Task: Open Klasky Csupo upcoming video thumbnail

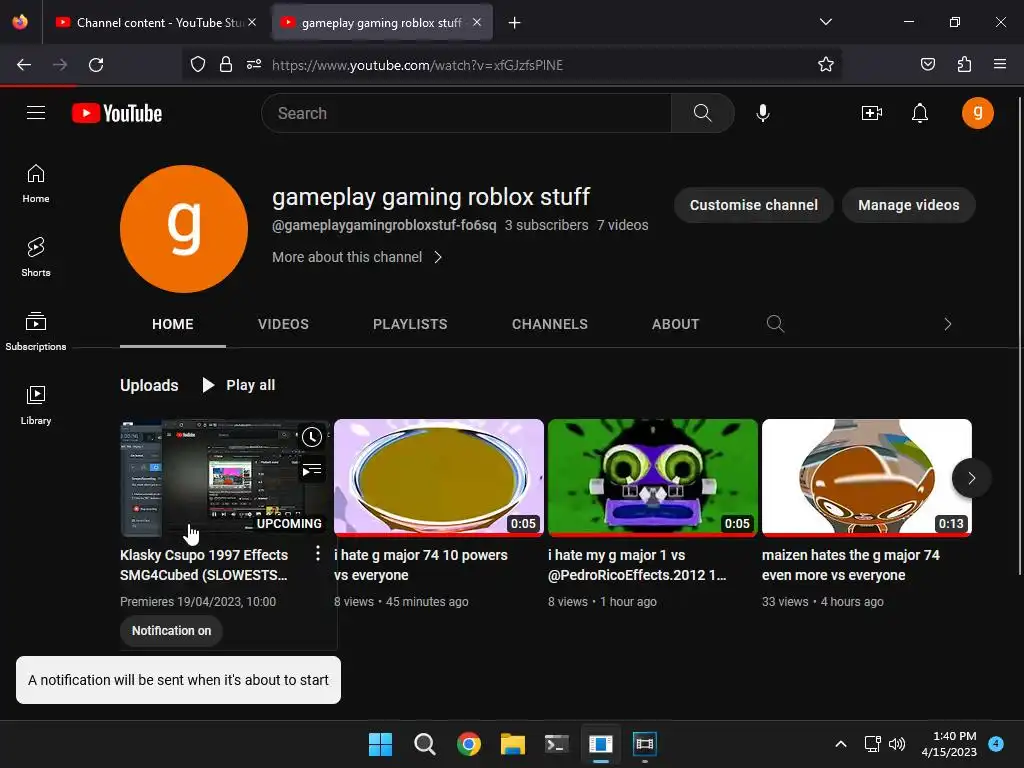Action: pyautogui.click(x=225, y=477)
